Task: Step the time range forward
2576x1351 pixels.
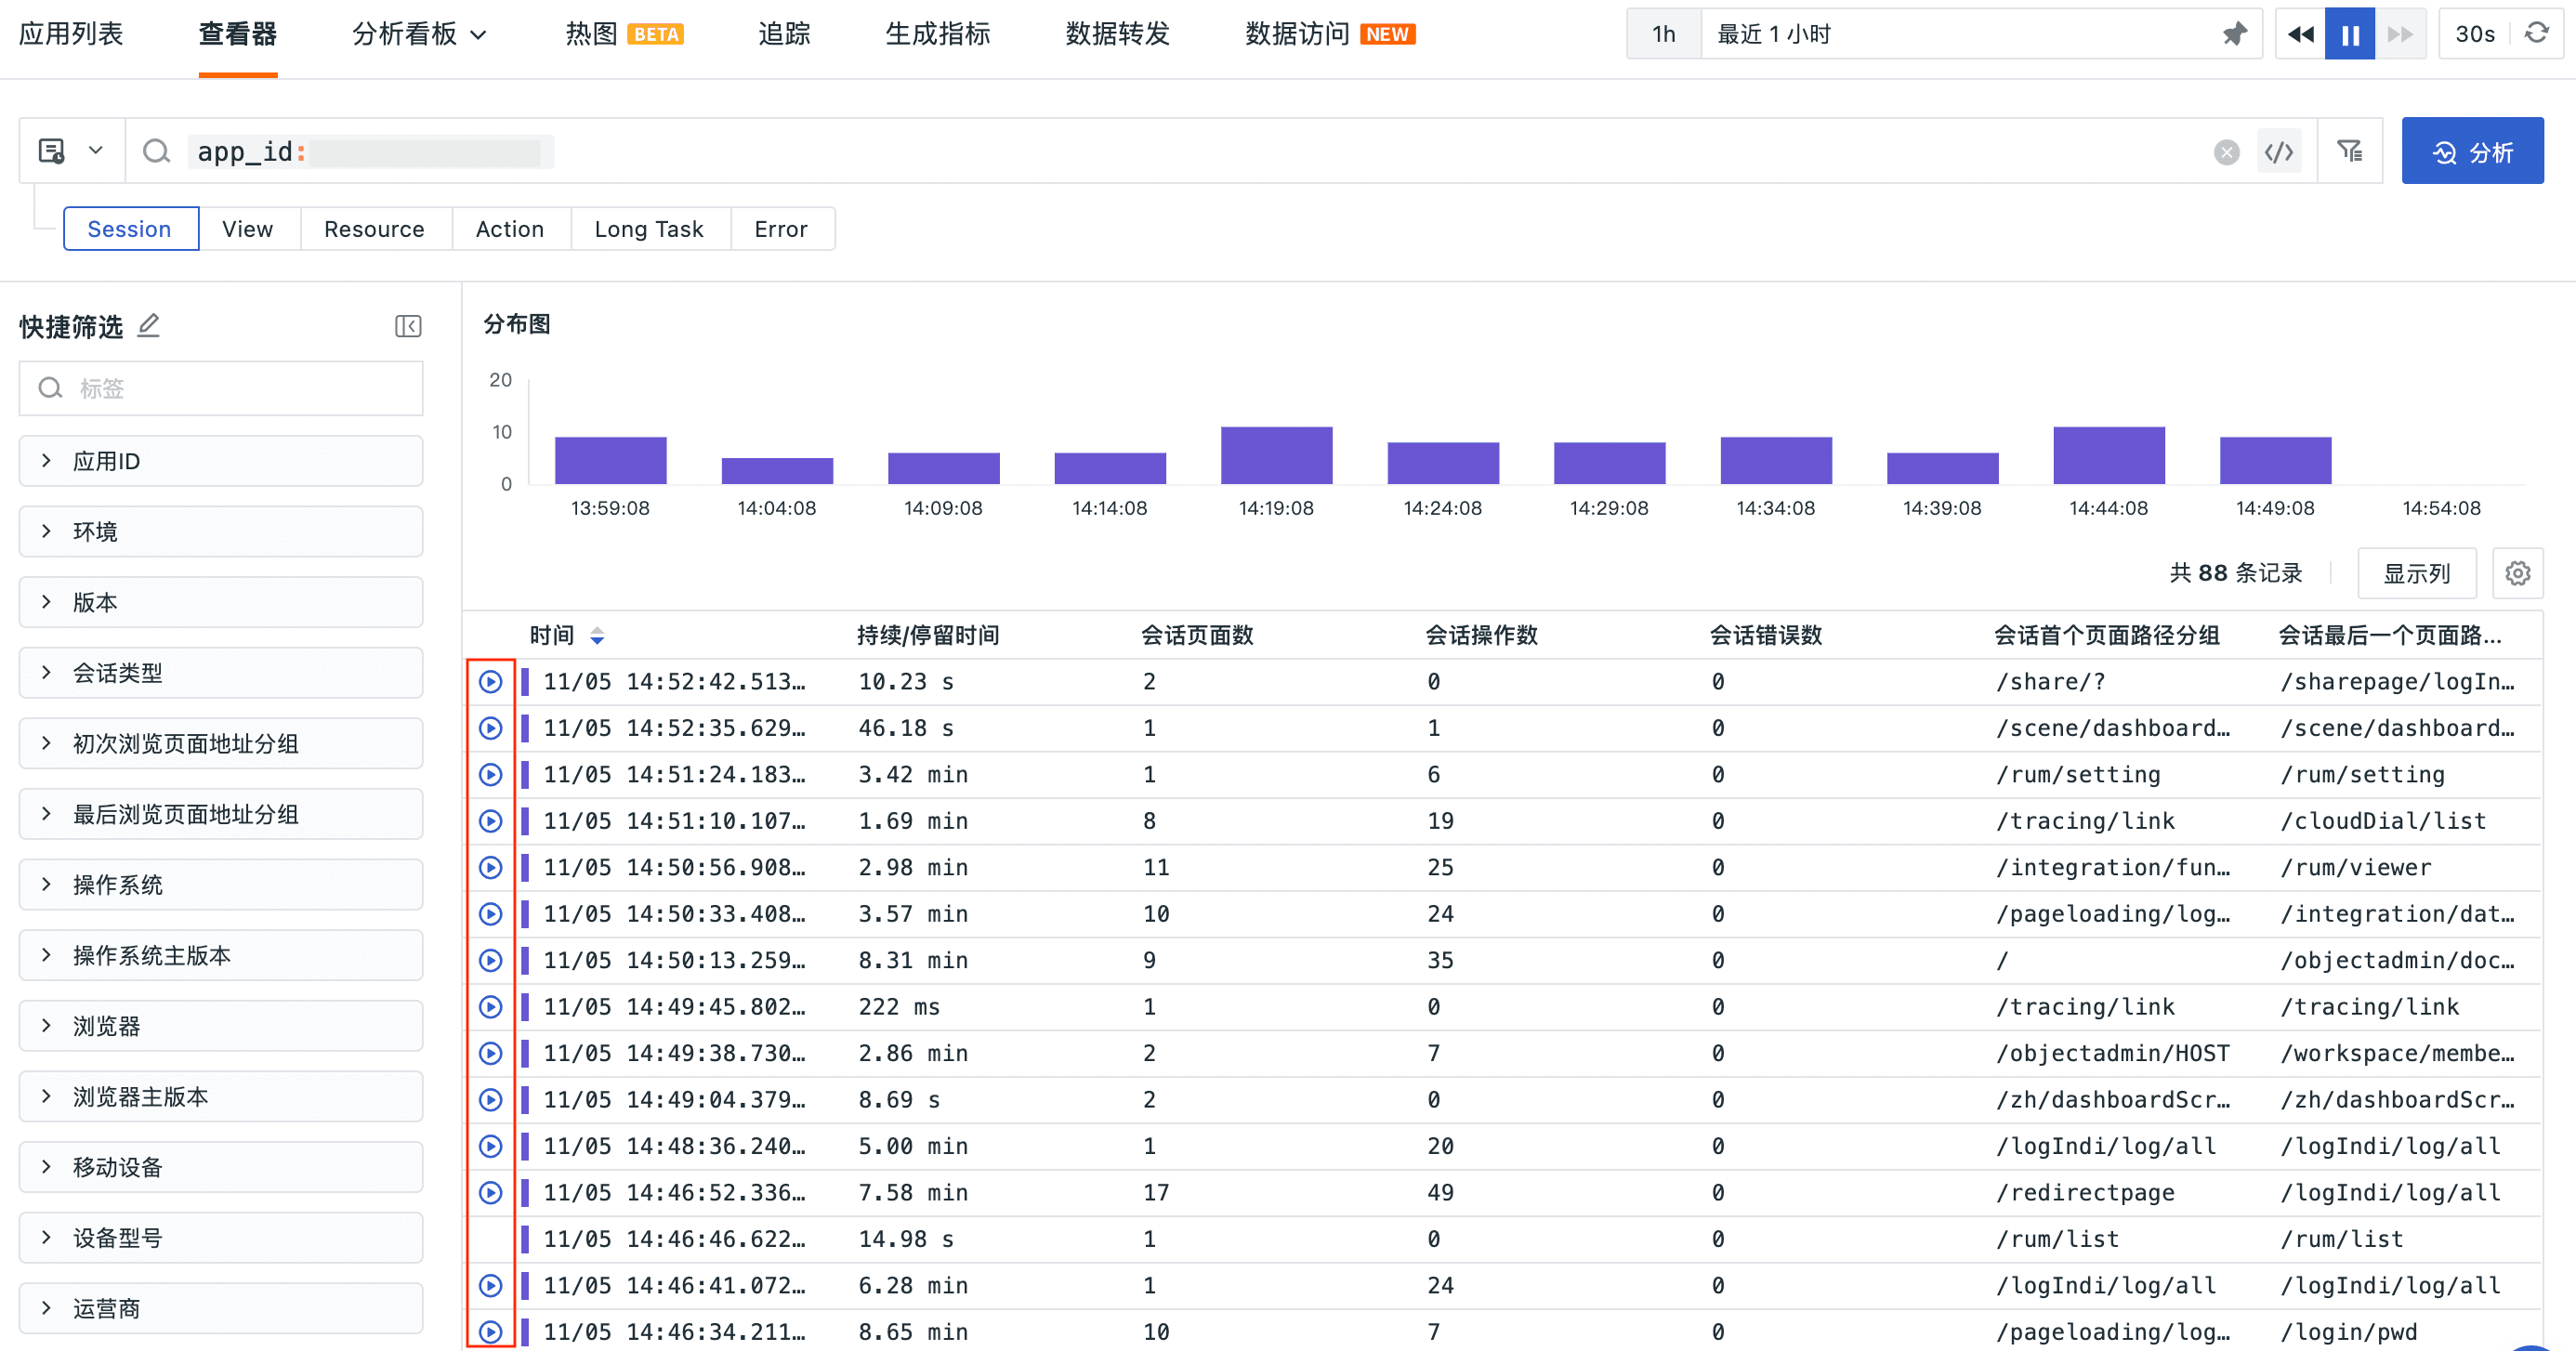Action: tap(2400, 34)
